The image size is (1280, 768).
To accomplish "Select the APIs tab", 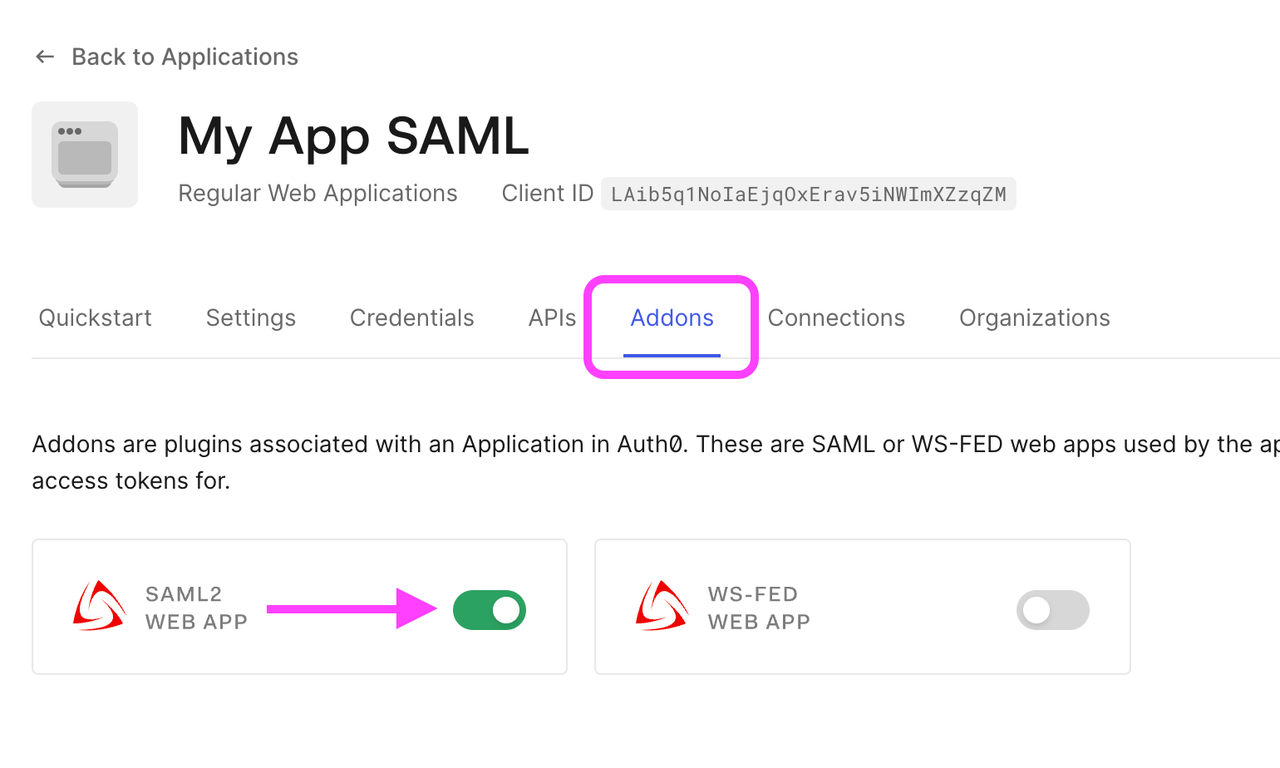I will [551, 317].
